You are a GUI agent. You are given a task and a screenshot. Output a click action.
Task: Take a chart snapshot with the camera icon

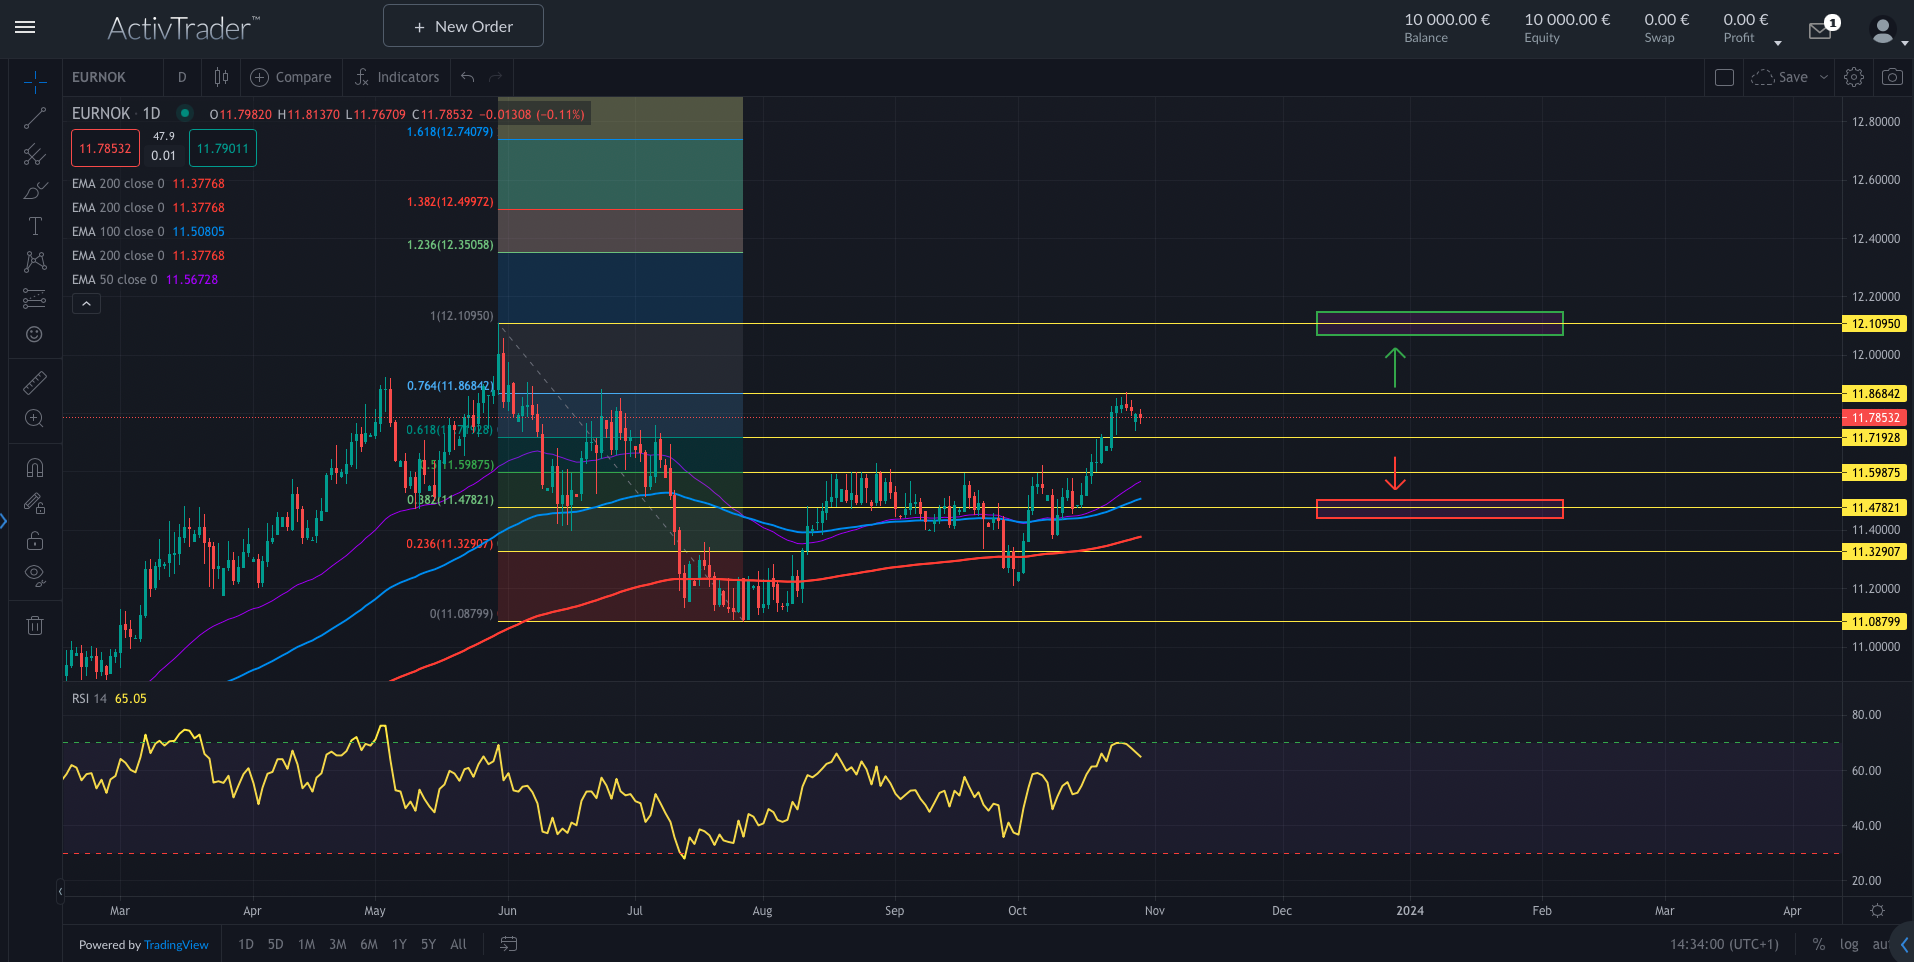pyautogui.click(x=1892, y=77)
